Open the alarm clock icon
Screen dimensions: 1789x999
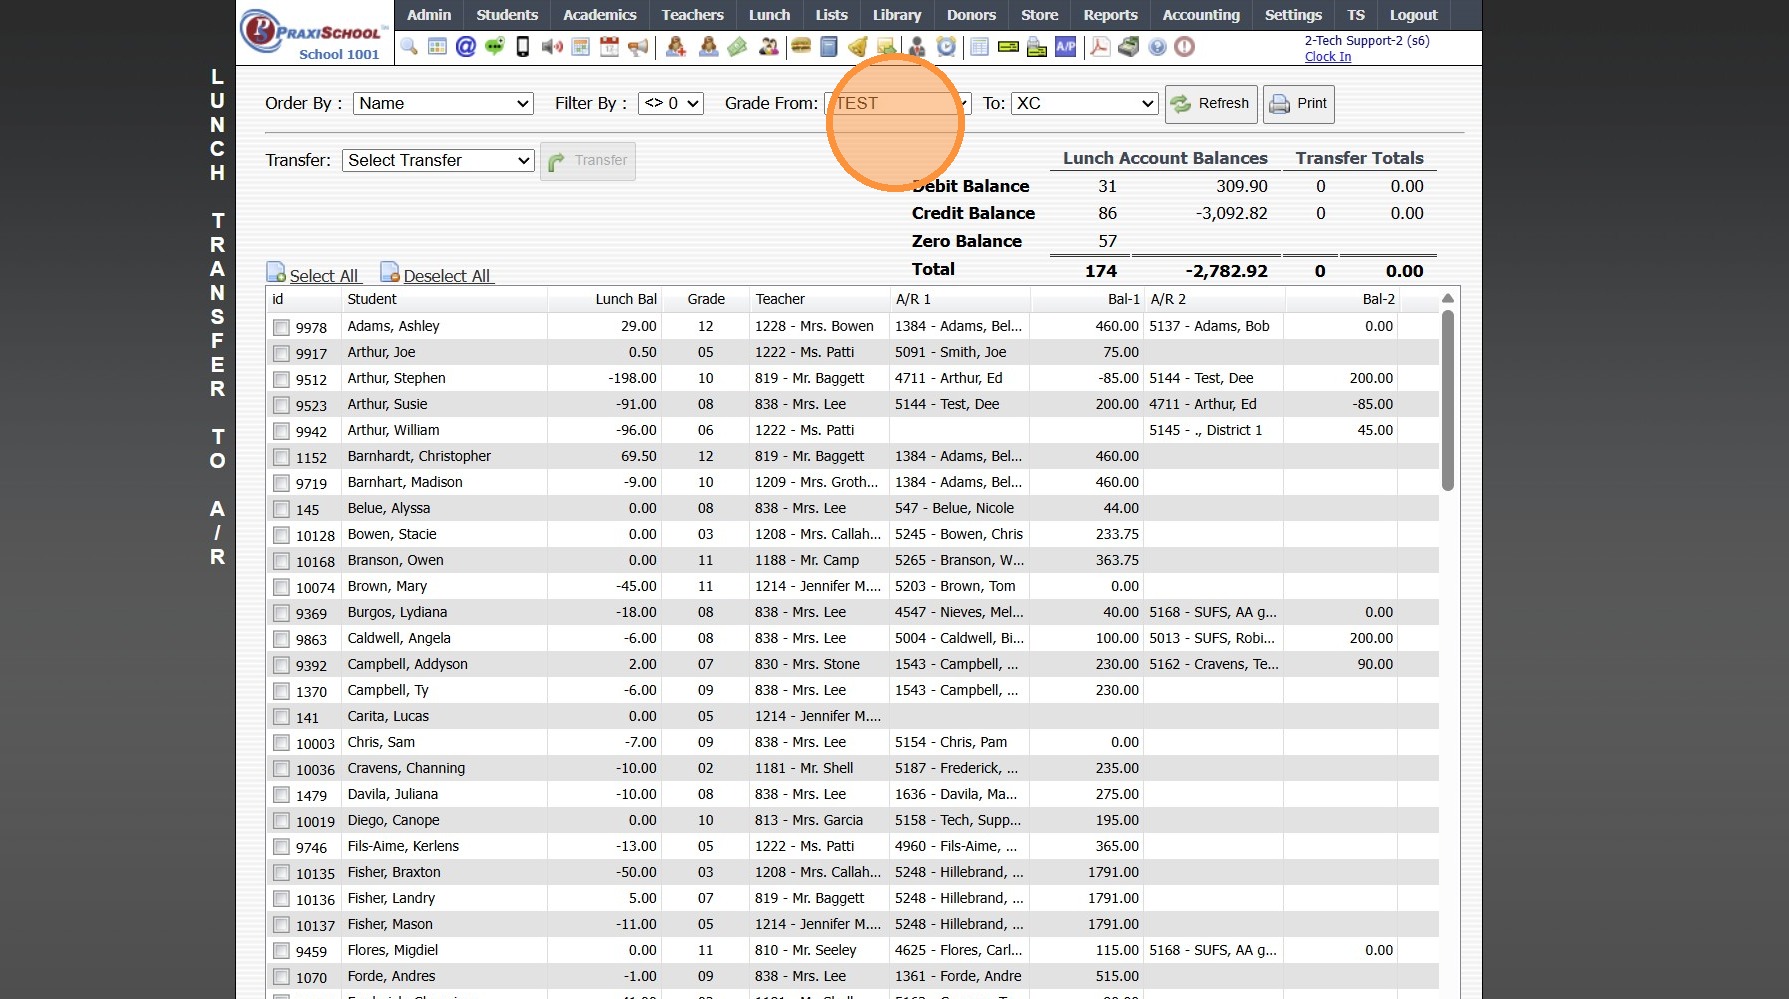(946, 47)
